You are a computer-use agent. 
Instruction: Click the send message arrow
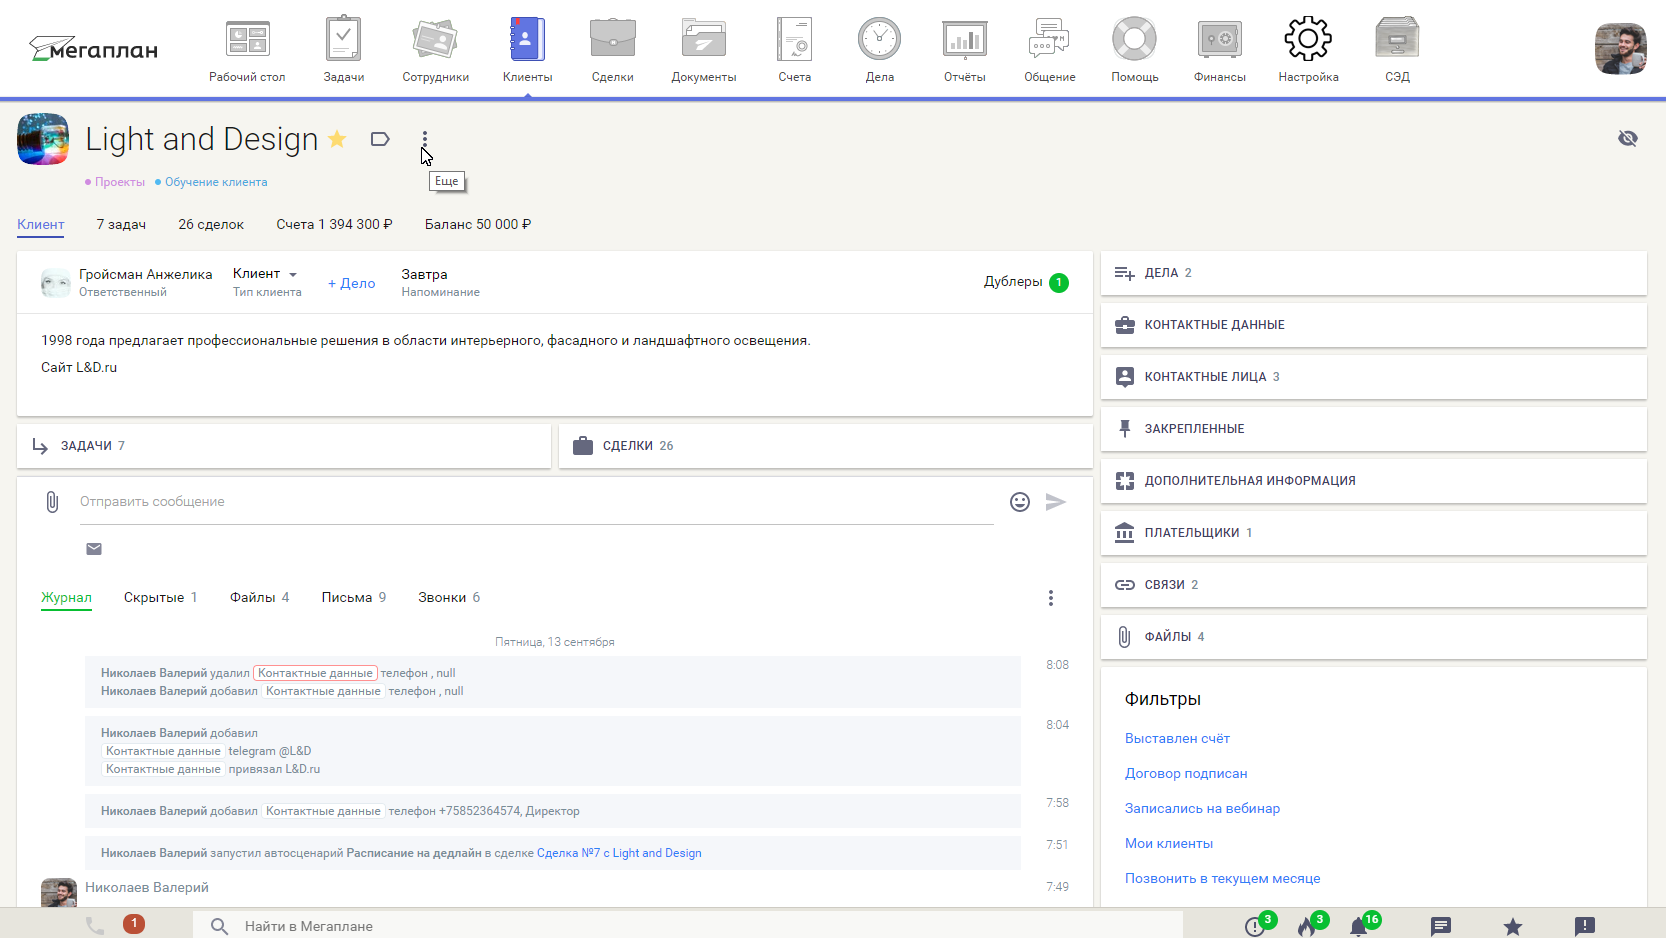tap(1056, 502)
